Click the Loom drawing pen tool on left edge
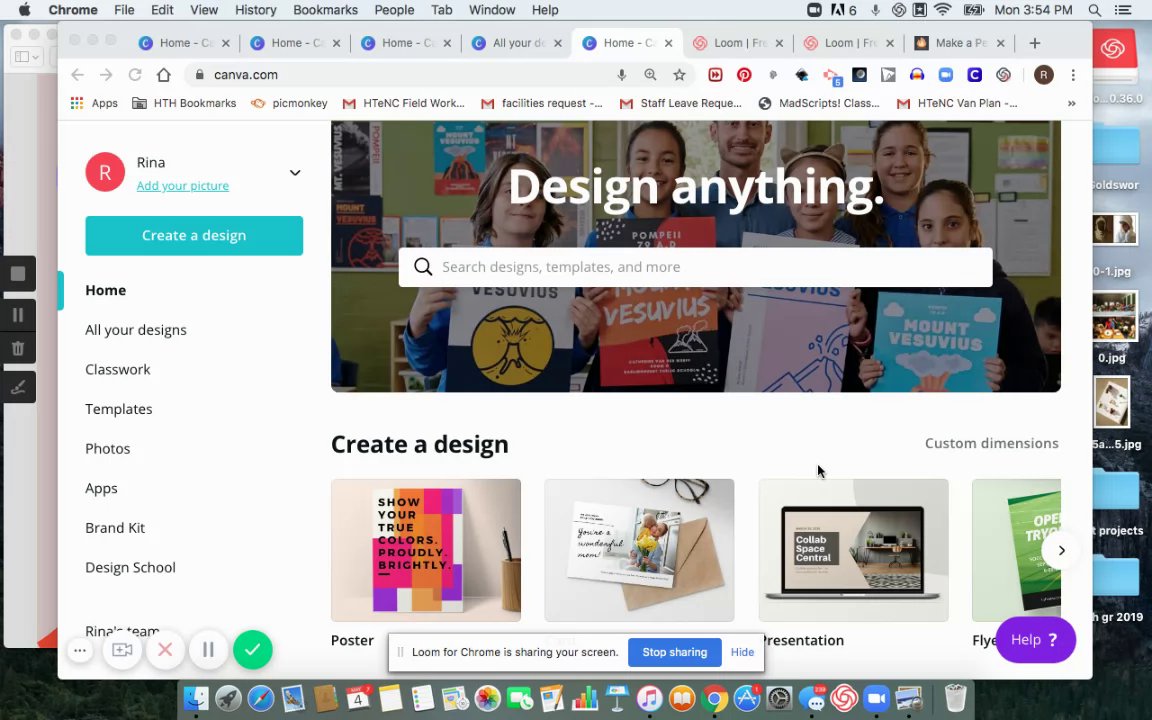1152x720 pixels. coord(18,387)
